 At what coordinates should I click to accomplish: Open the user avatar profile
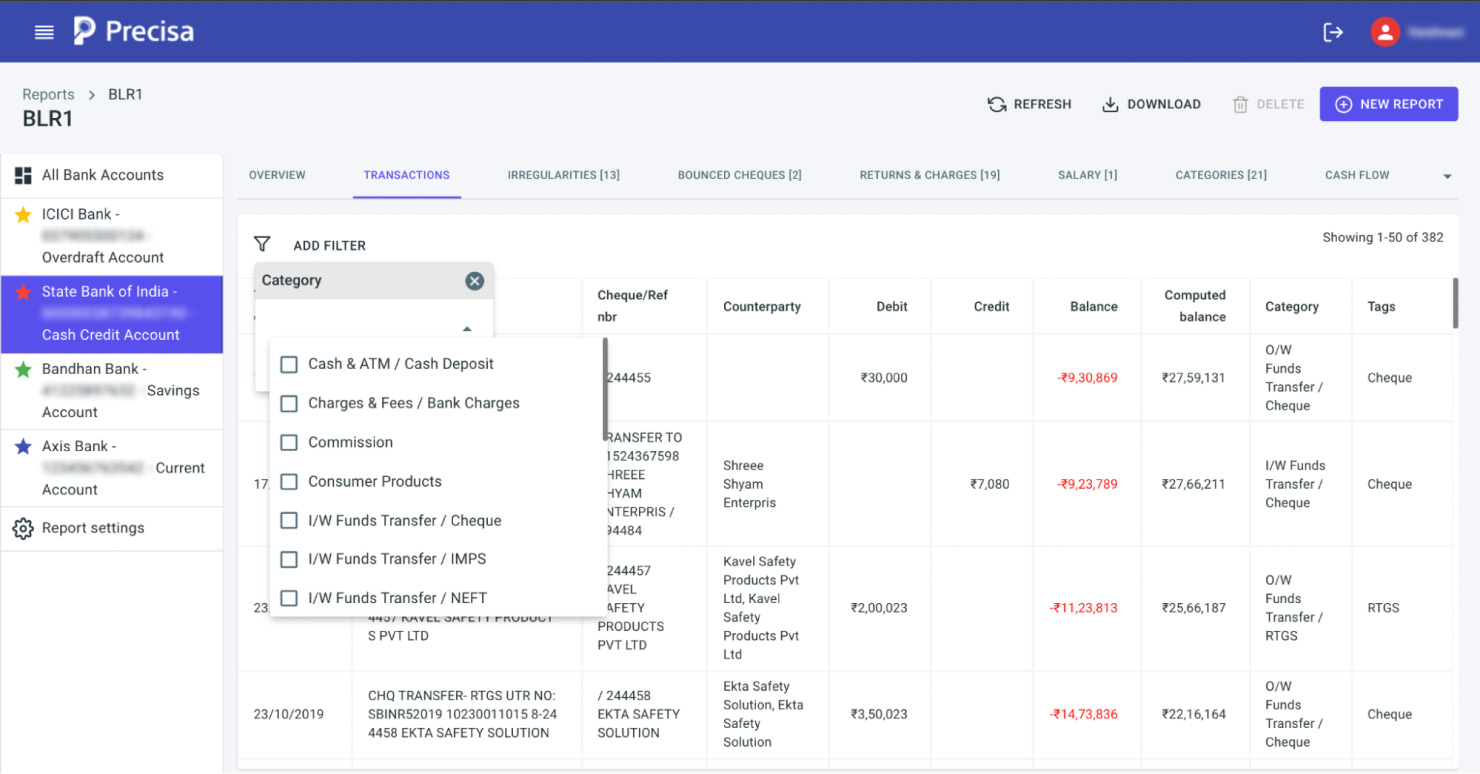tap(1385, 31)
